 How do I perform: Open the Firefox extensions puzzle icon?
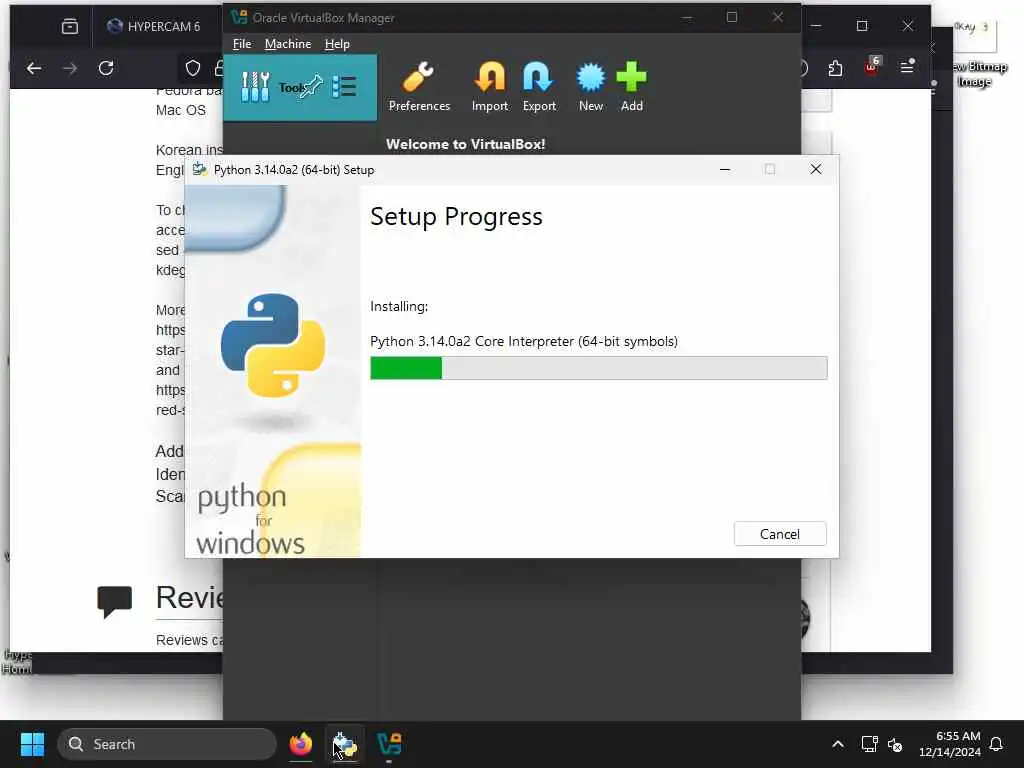tap(835, 68)
